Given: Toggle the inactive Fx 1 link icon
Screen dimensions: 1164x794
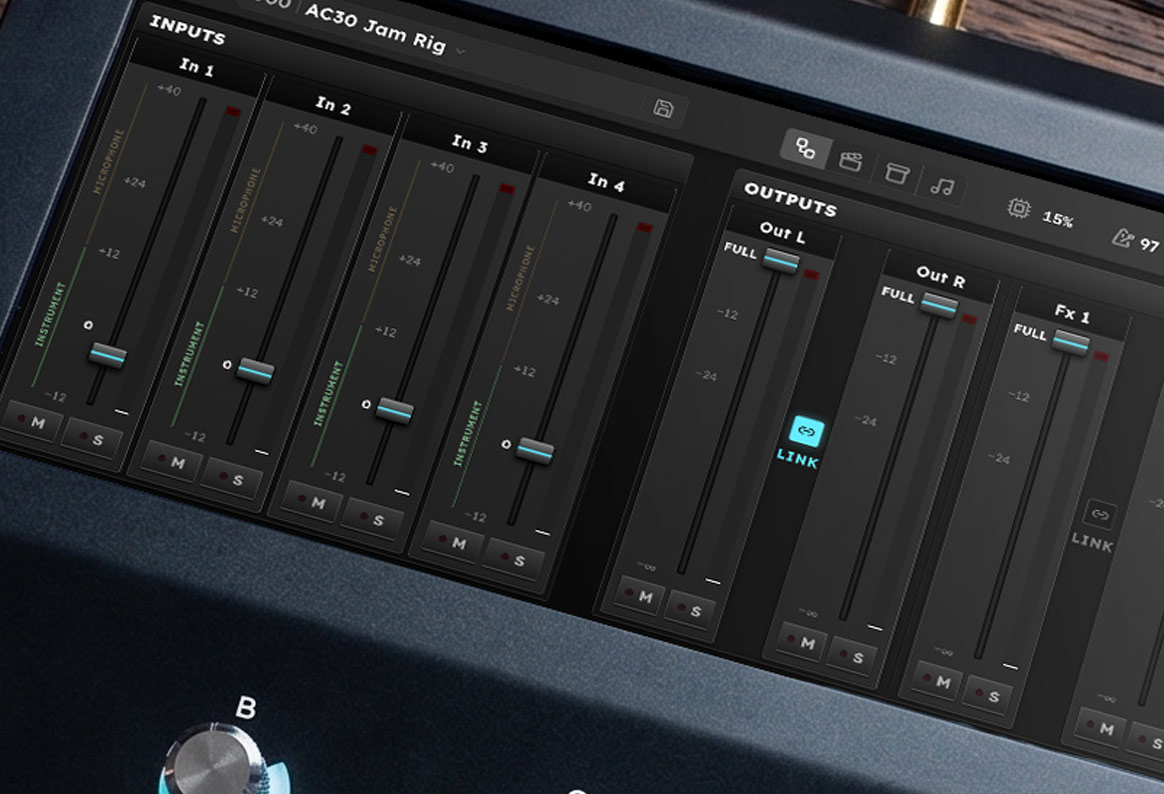Looking at the screenshot, I should coord(1100,514).
